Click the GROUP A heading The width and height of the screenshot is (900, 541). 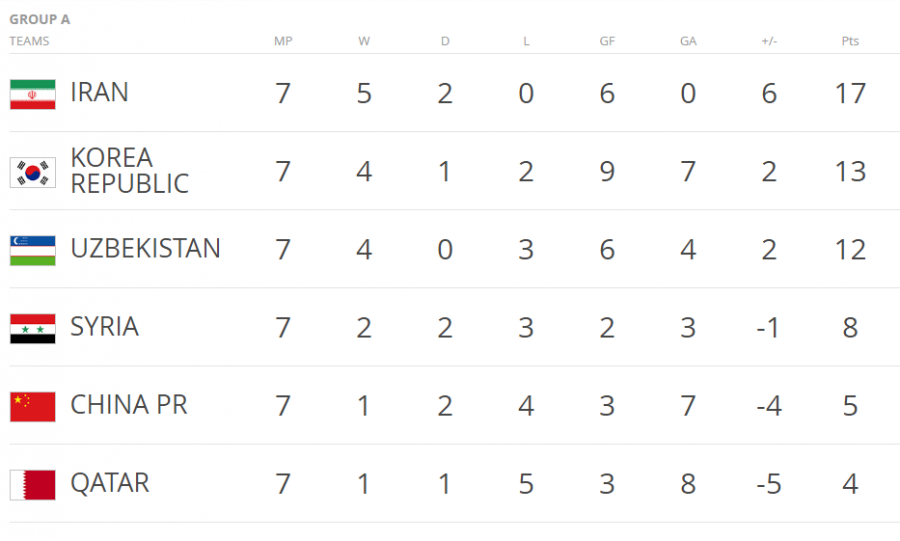pyautogui.click(x=40, y=19)
